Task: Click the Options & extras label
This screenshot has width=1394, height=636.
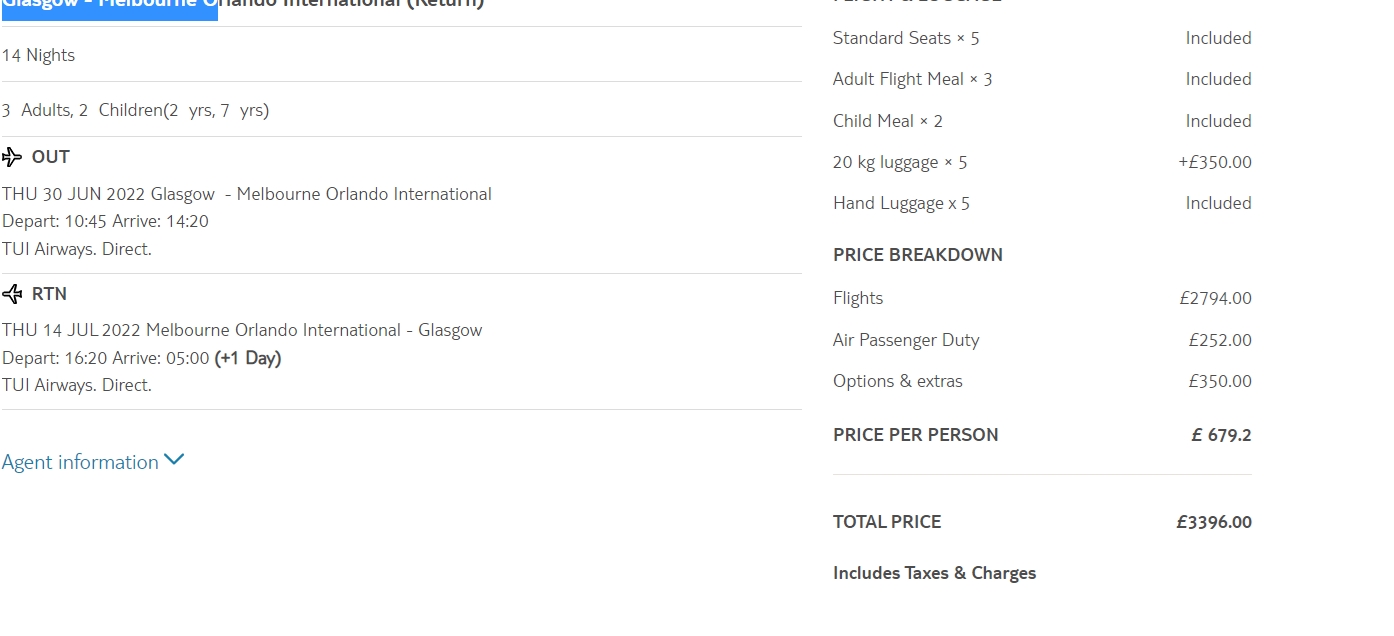Action: click(897, 381)
